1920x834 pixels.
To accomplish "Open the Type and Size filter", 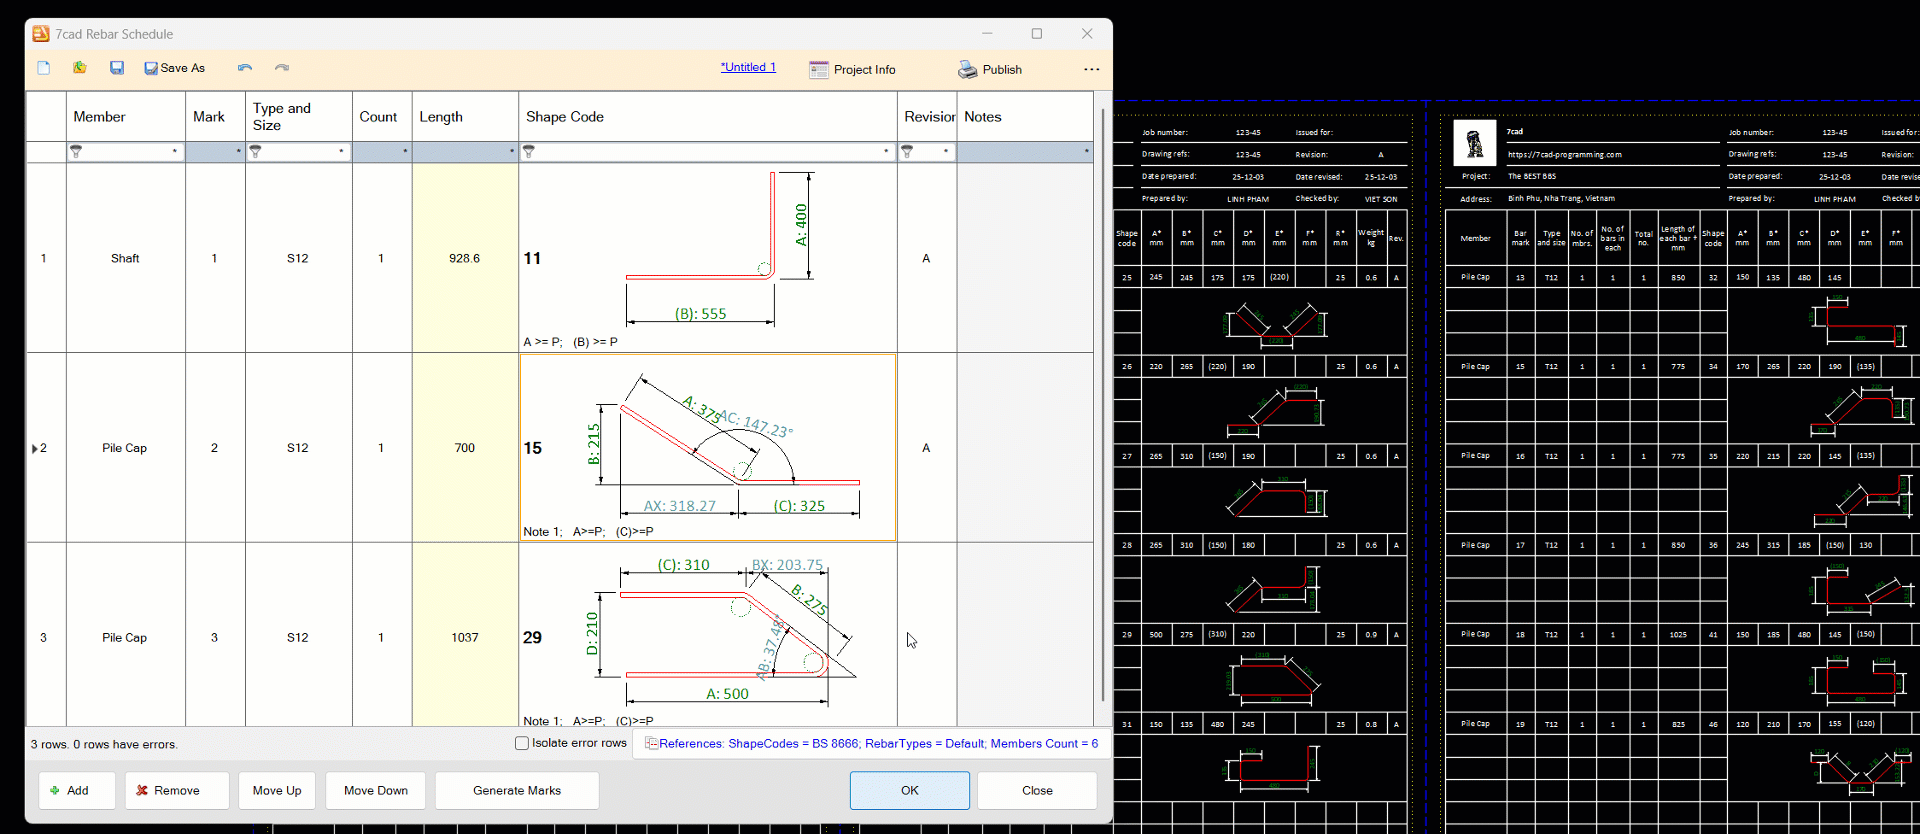I will 257,152.
